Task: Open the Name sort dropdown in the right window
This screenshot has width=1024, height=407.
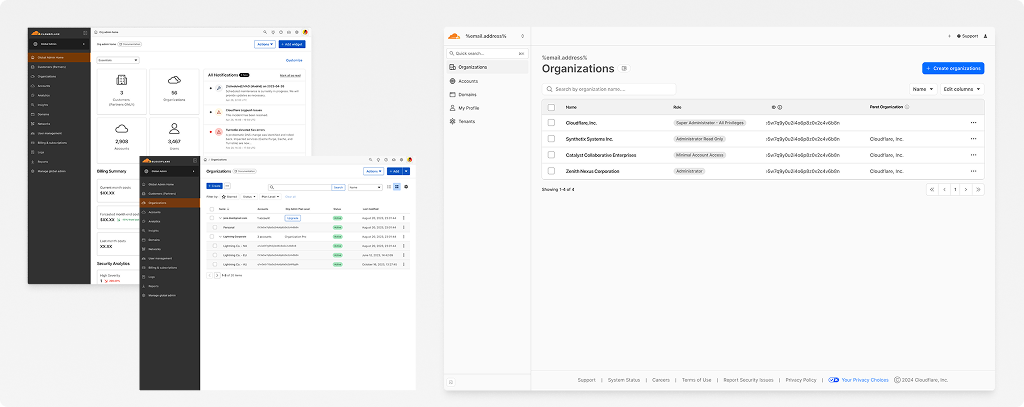Action: (x=923, y=89)
